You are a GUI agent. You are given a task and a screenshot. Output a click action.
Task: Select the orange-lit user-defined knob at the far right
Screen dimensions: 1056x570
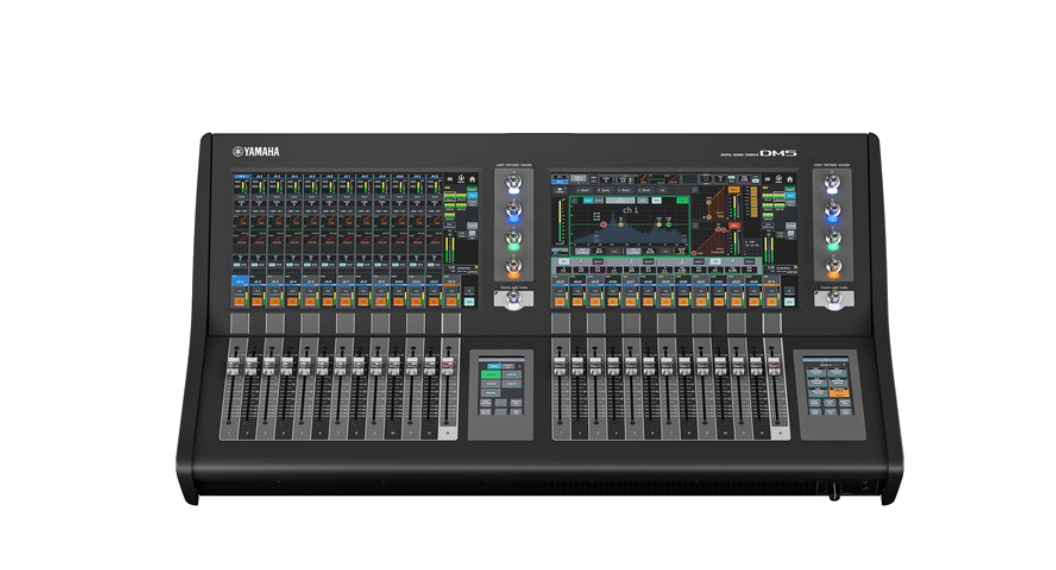pyautogui.click(x=833, y=268)
